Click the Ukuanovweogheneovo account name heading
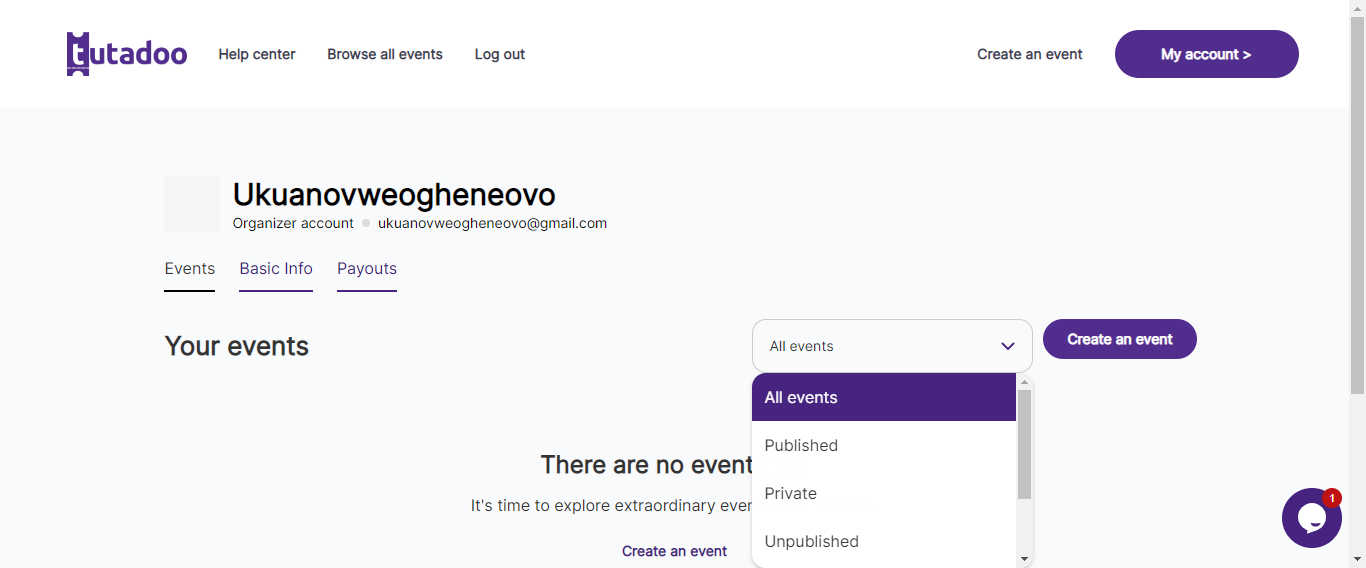 coord(394,194)
